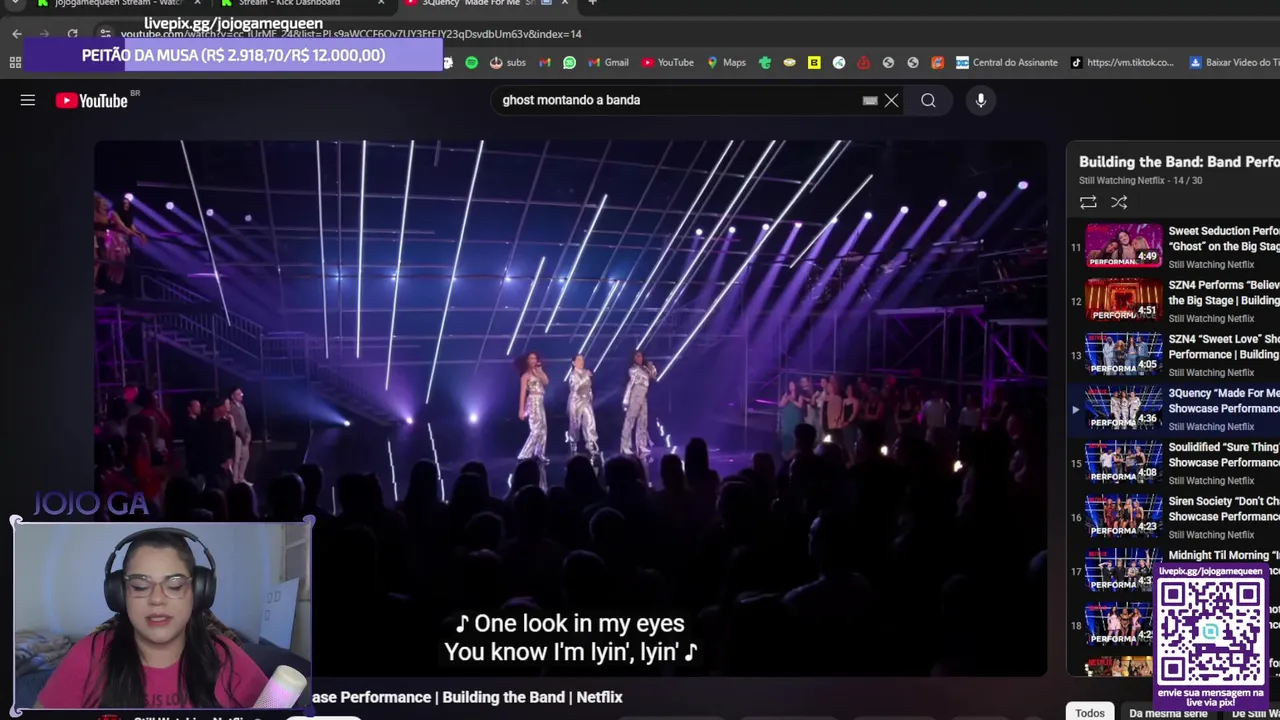The width and height of the screenshot is (1280, 720).
Task: Open the on-screen keyboard icon in search
Action: point(870,100)
